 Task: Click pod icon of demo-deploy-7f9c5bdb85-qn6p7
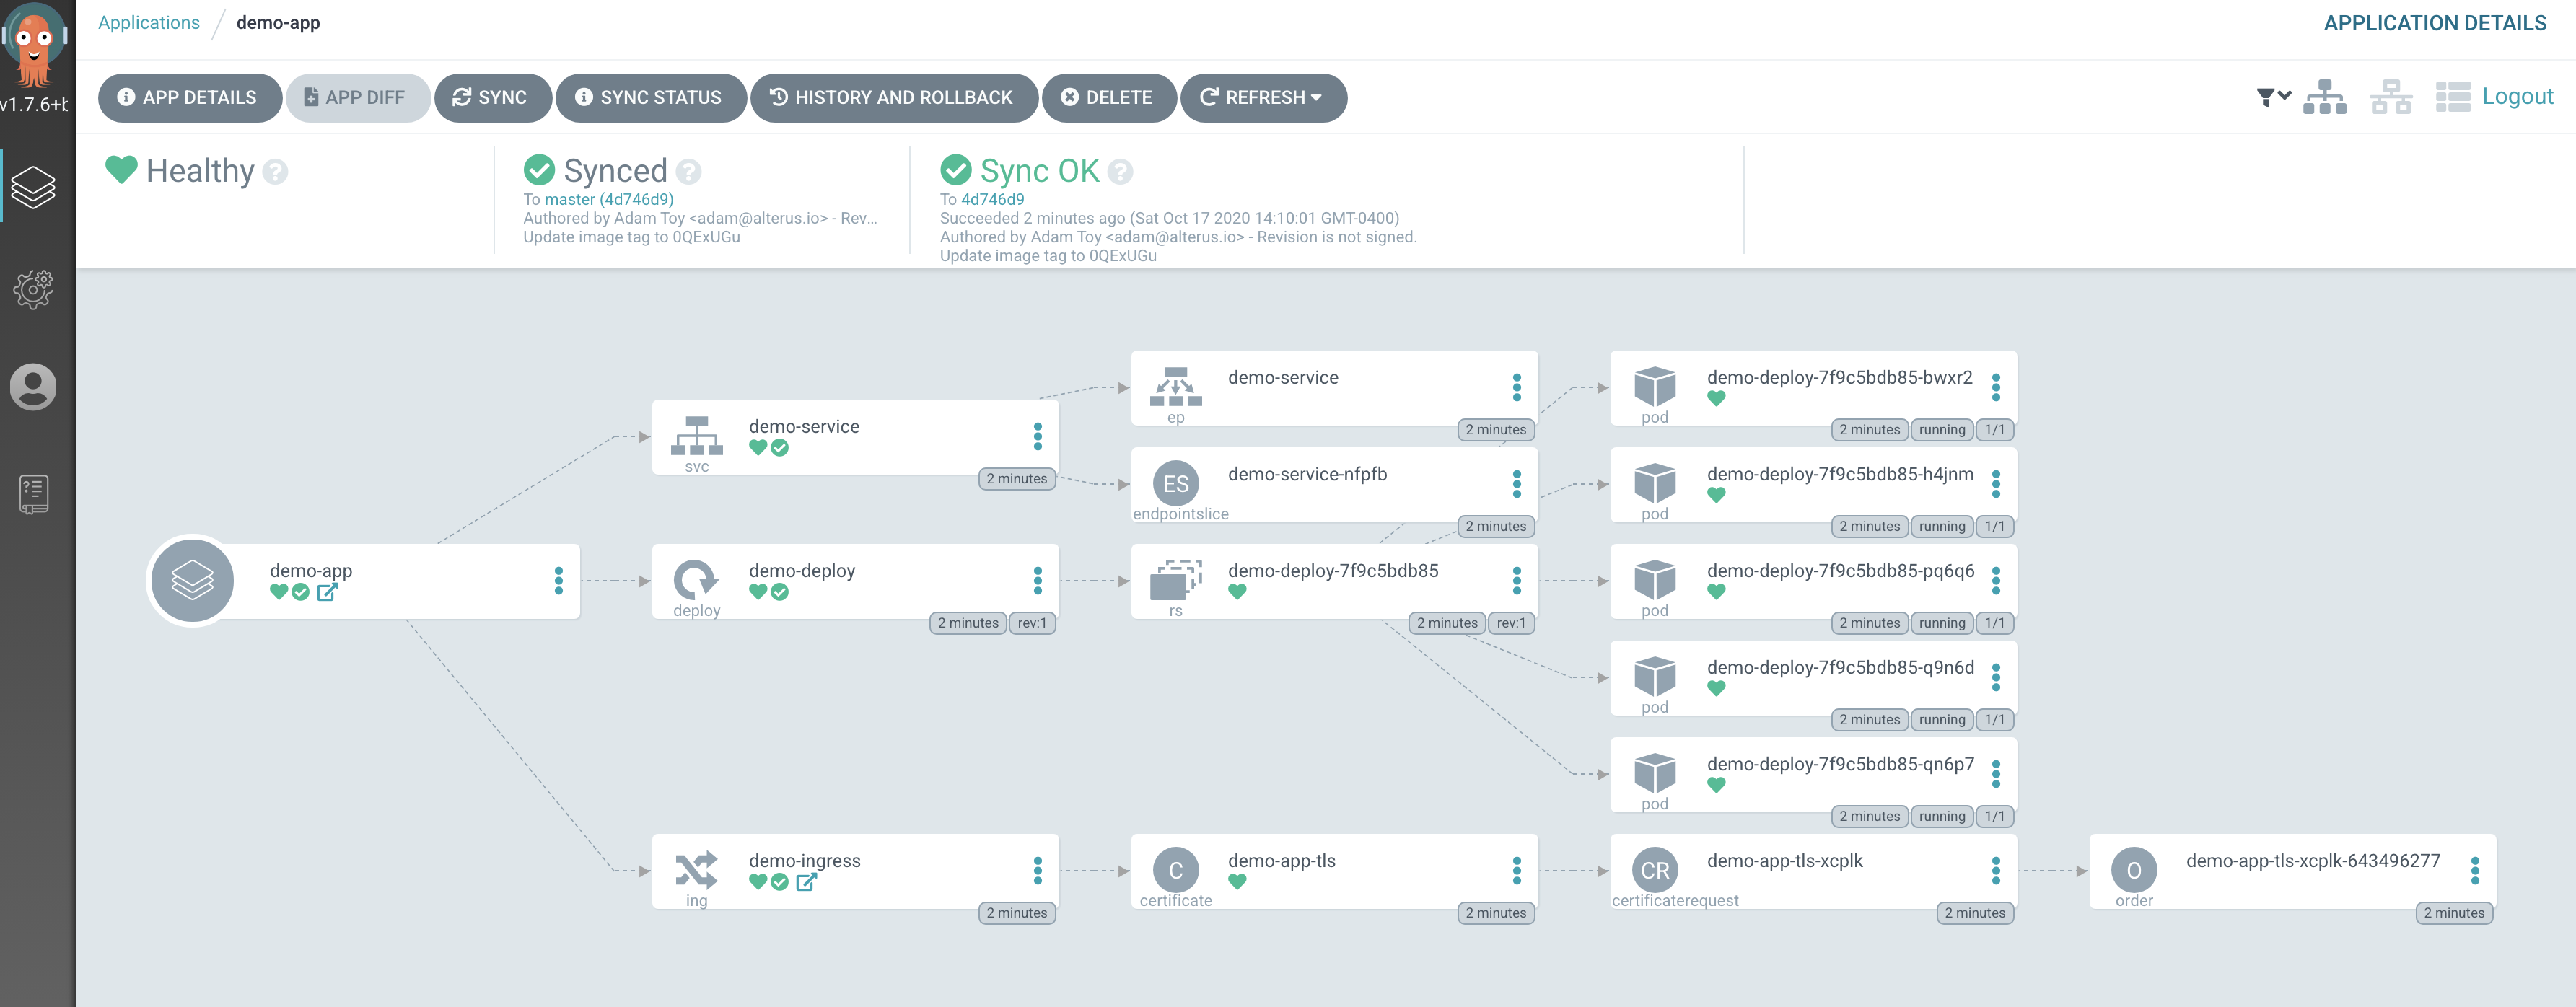[1654, 773]
